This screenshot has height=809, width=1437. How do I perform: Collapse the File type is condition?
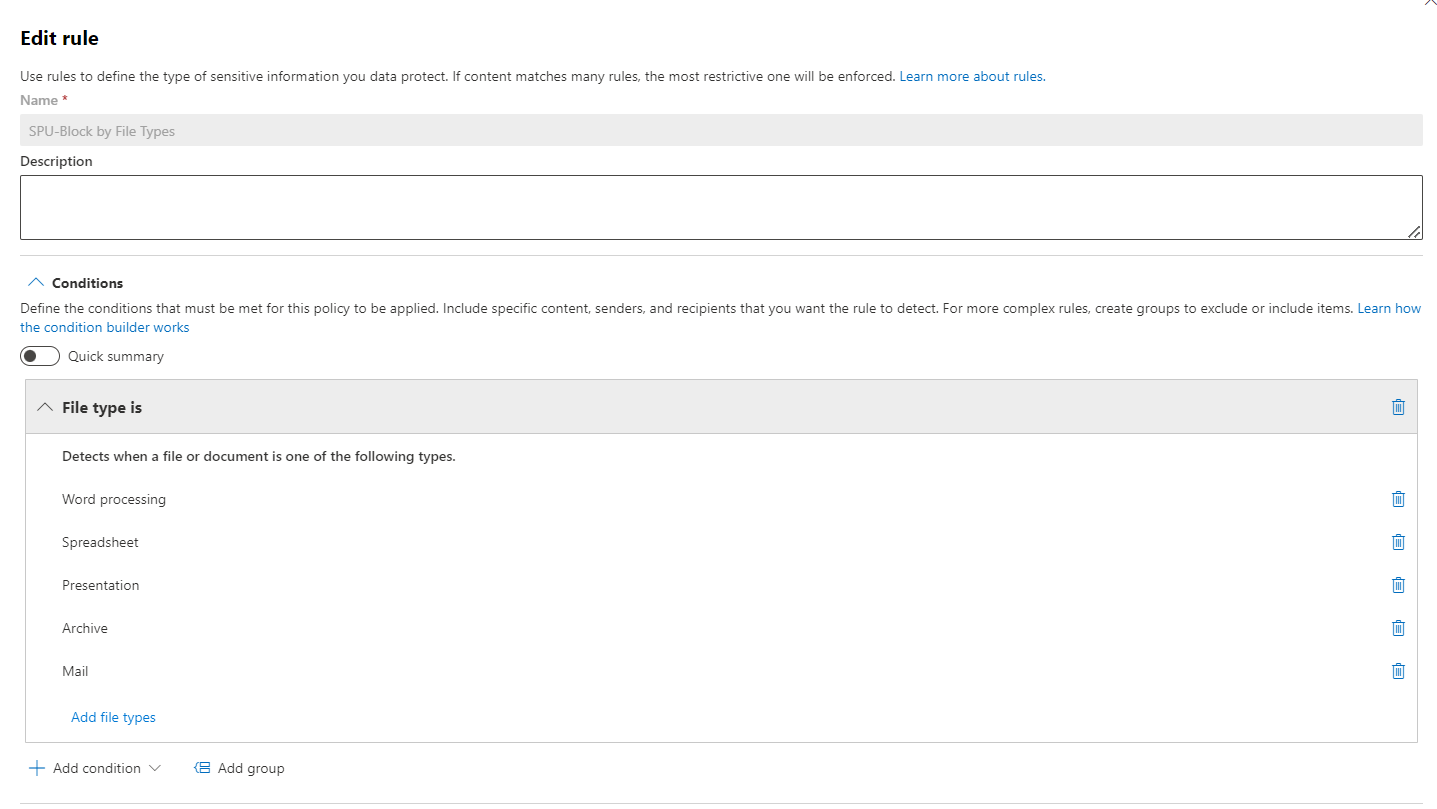click(x=45, y=406)
